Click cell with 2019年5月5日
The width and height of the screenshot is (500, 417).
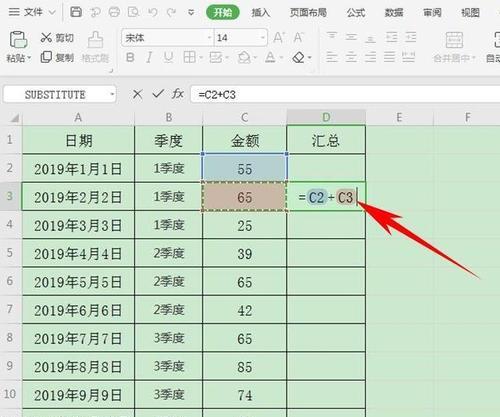point(78,282)
